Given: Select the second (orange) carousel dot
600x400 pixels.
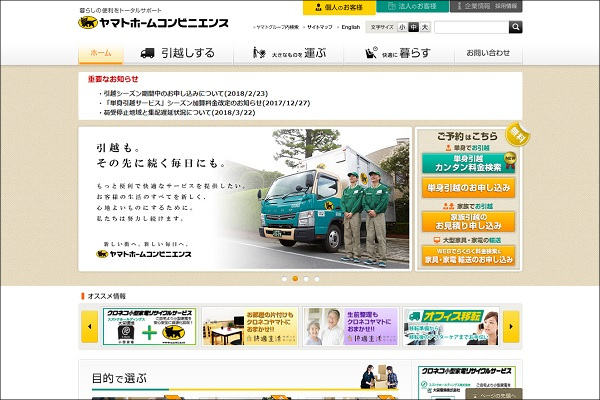Looking at the screenshot, I should click(295, 279).
